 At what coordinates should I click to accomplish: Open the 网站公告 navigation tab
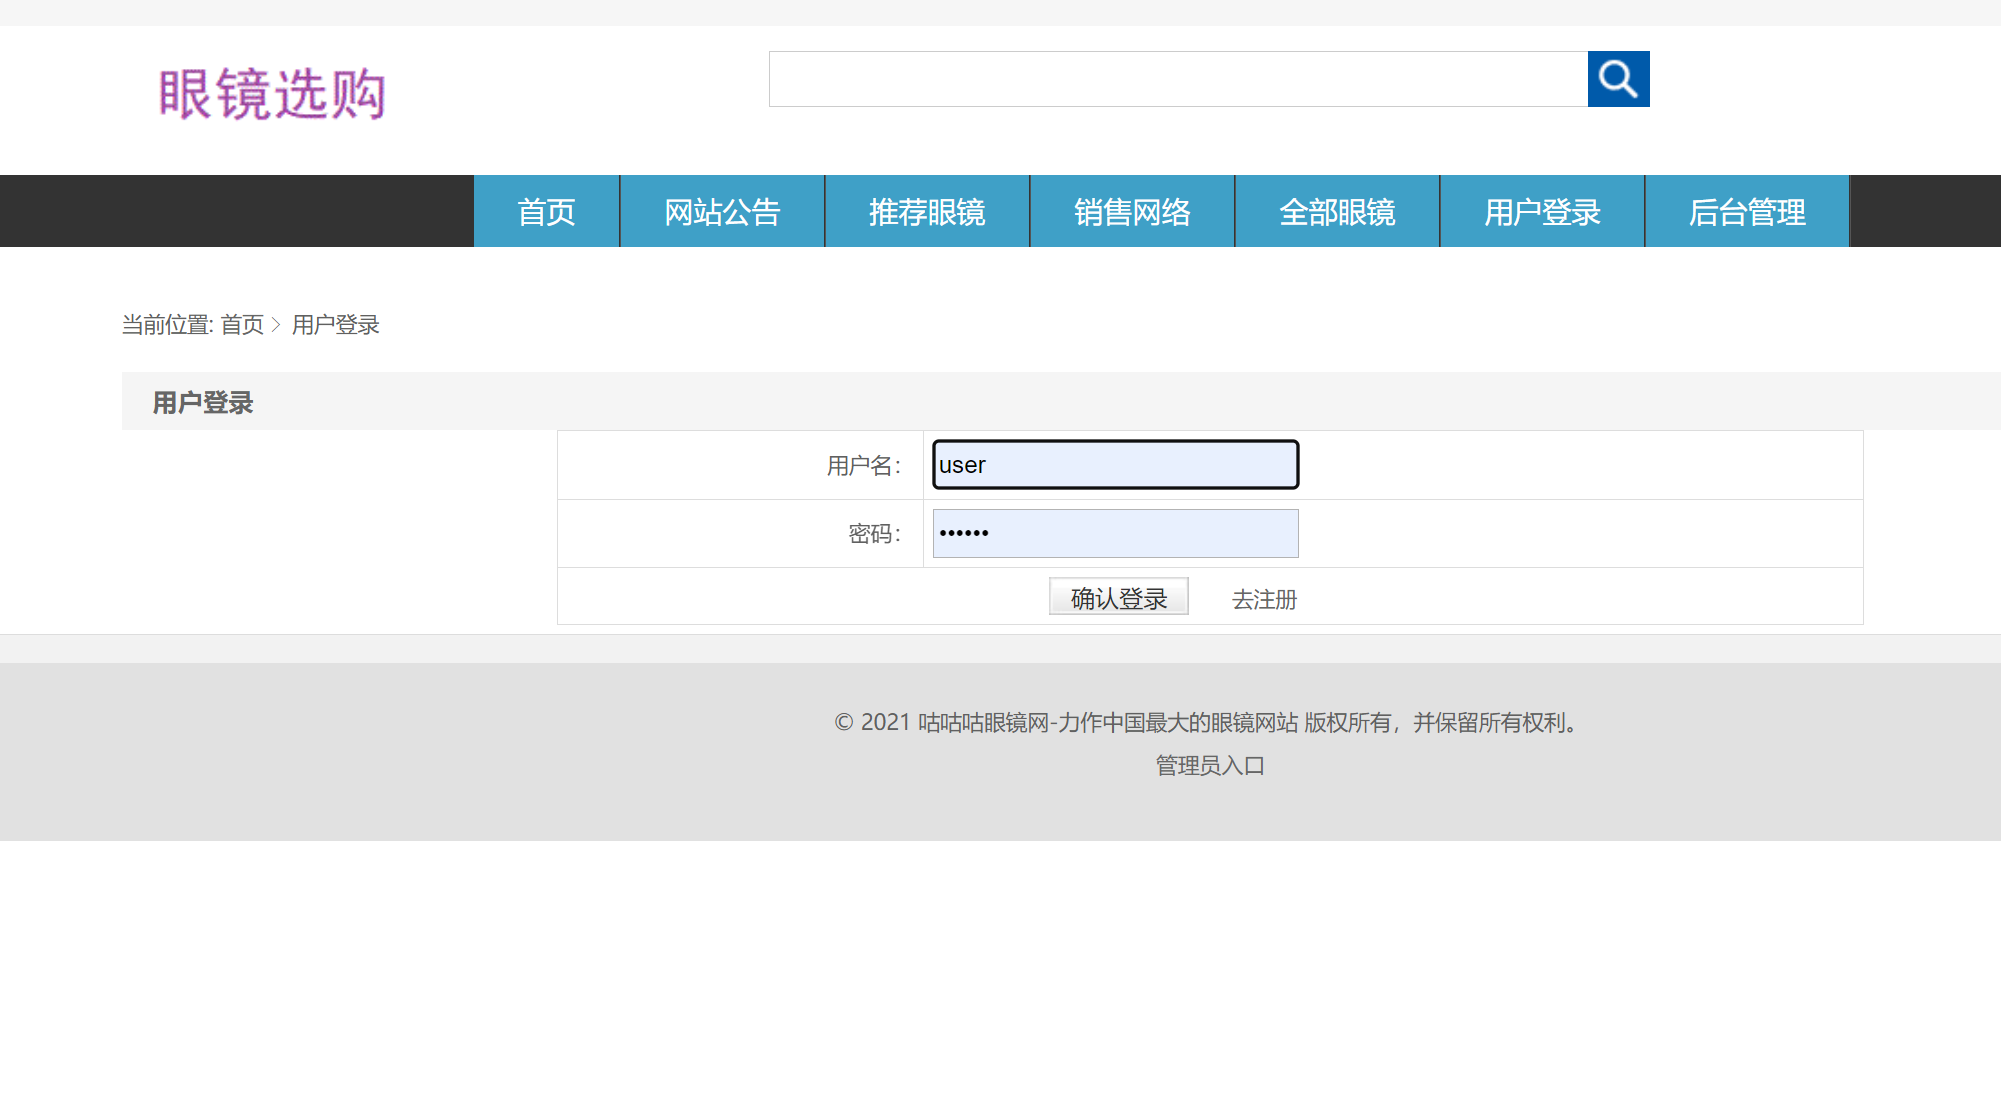722,212
